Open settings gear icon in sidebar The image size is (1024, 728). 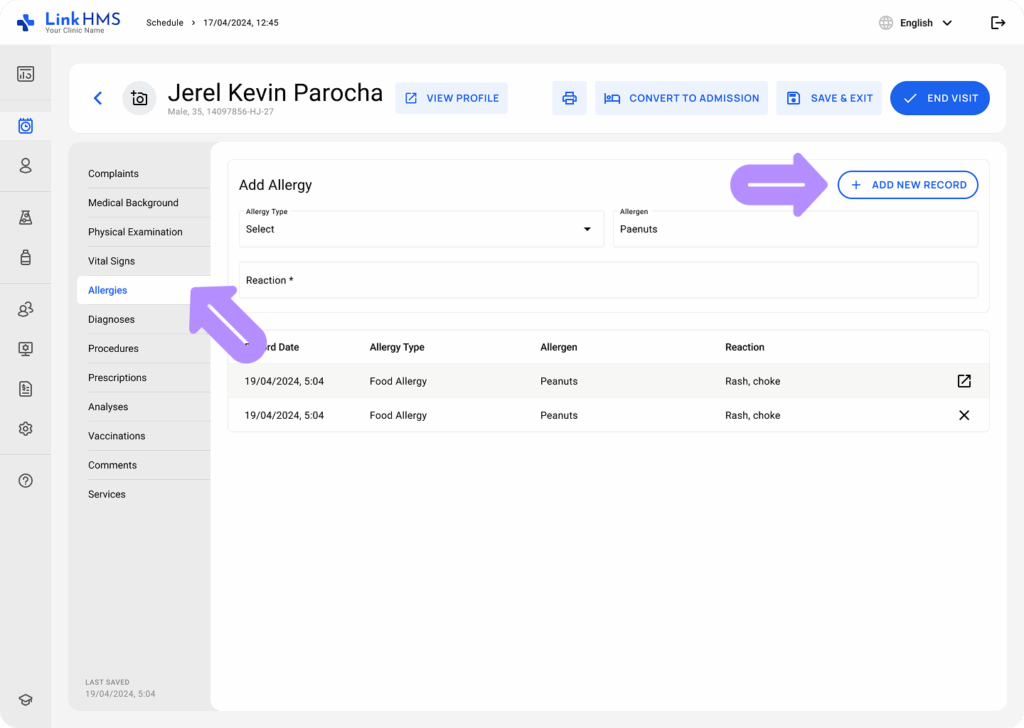pos(26,428)
